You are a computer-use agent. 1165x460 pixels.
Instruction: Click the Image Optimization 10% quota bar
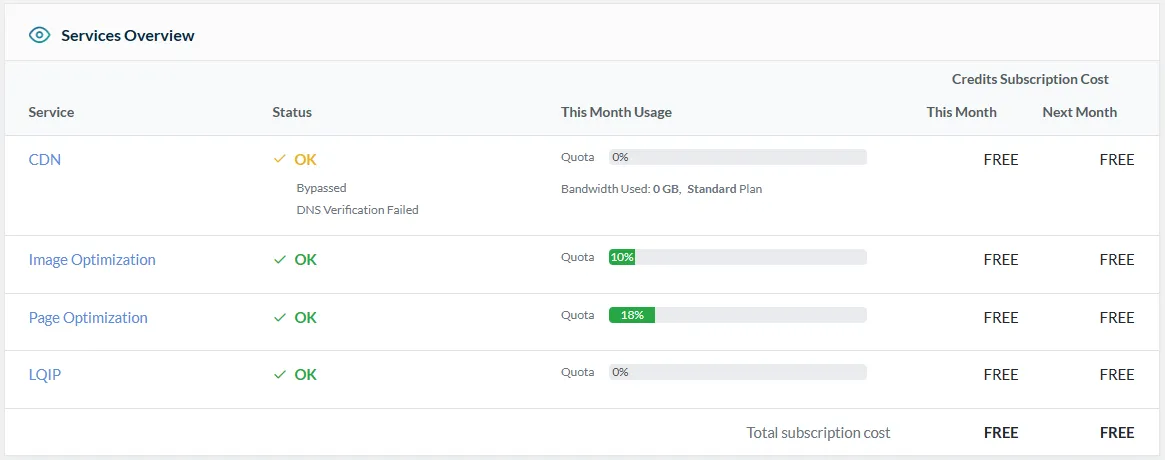pos(737,257)
